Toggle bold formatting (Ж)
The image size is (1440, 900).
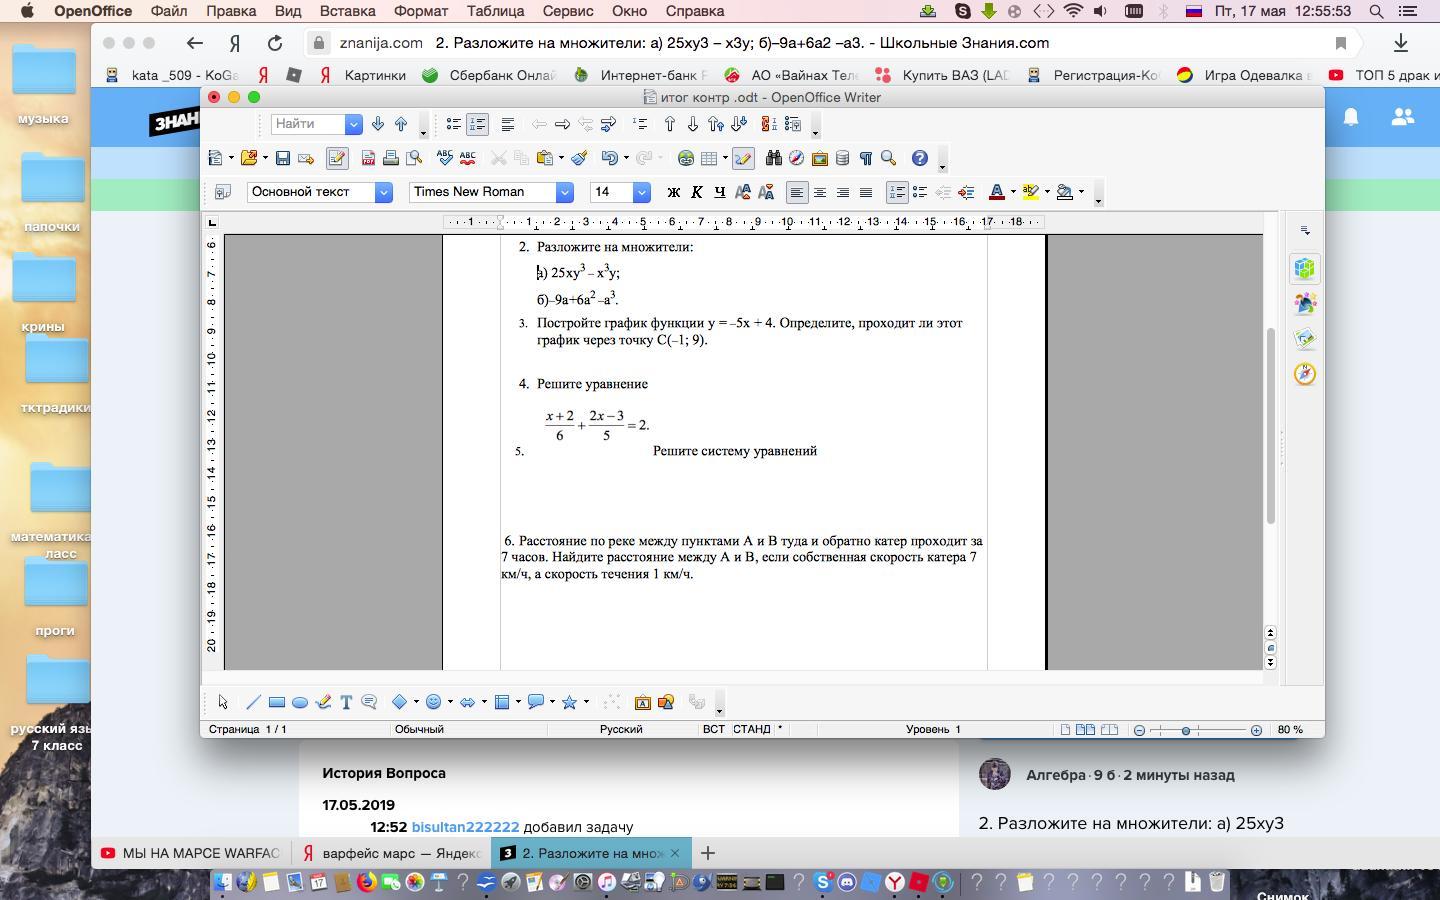tap(673, 192)
